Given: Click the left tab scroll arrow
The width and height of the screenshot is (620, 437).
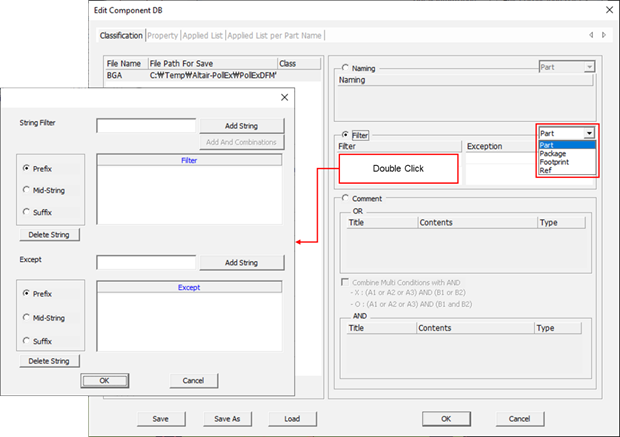Looking at the screenshot, I should point(591,35).
